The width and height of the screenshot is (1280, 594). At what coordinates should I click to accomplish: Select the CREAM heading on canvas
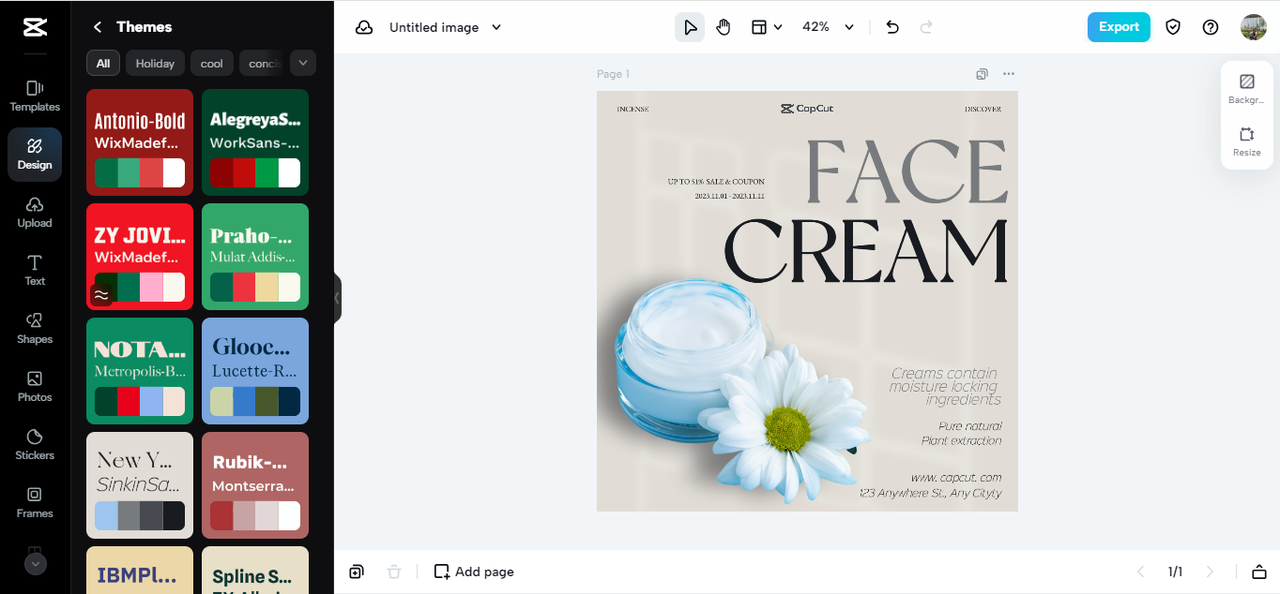[866, 250]
